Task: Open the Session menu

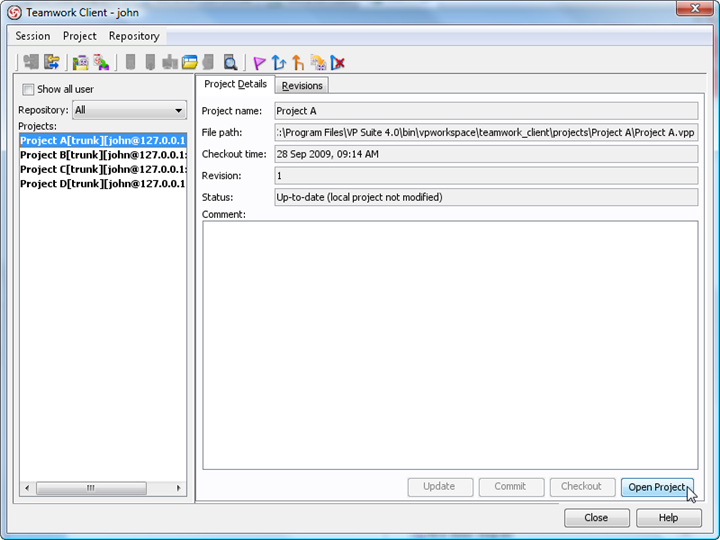Action: pos(33,36)
